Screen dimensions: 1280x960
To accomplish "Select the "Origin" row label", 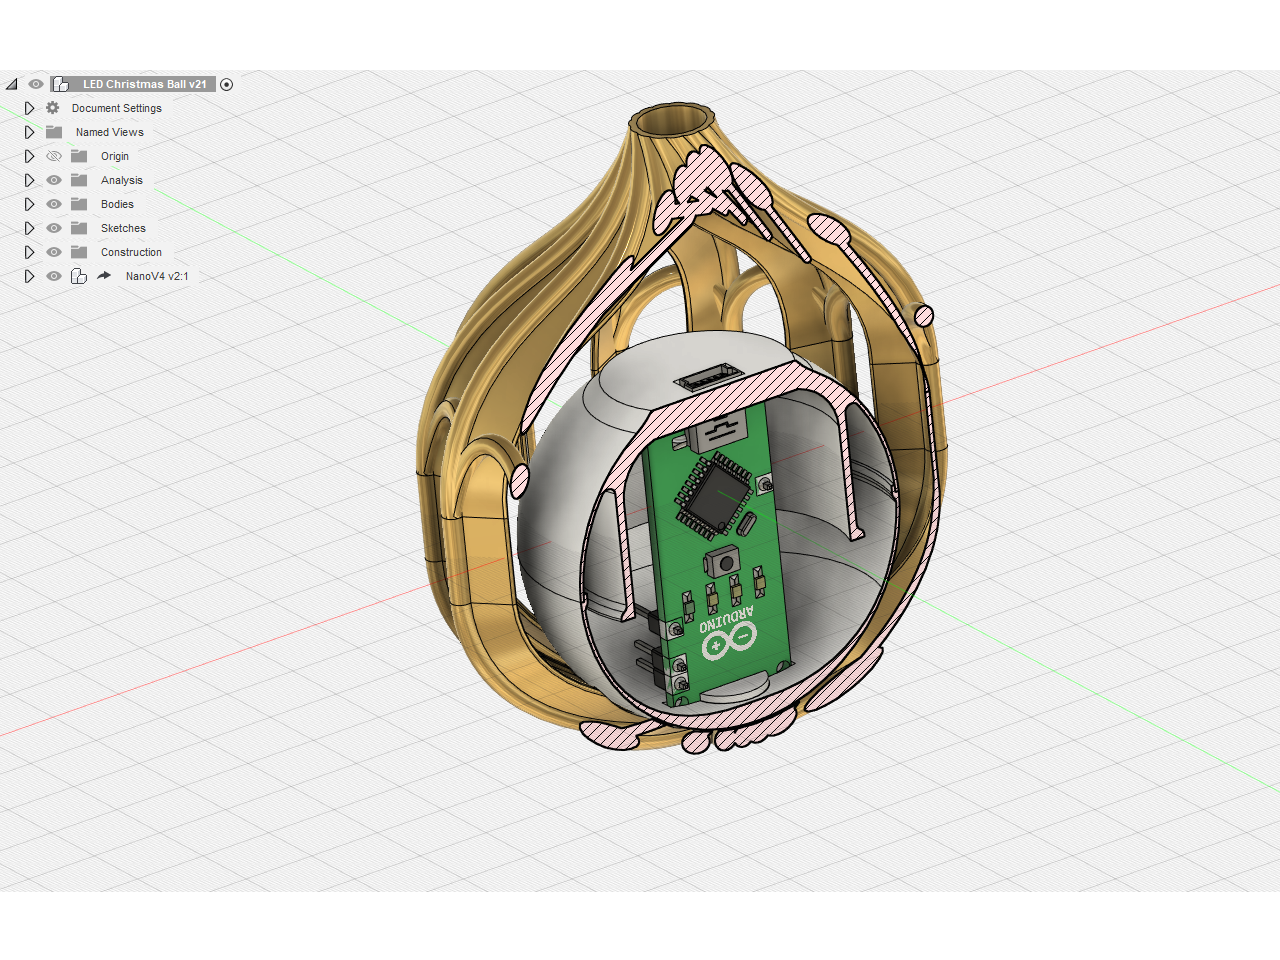I will click(115, 156).
